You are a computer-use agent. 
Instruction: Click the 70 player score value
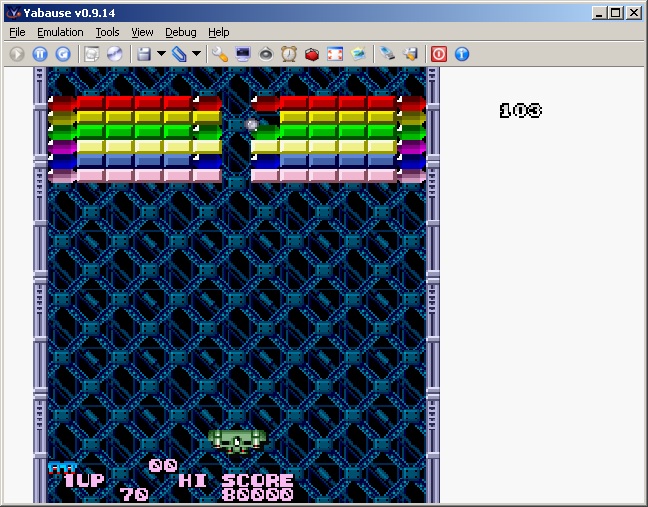[134, 494]
